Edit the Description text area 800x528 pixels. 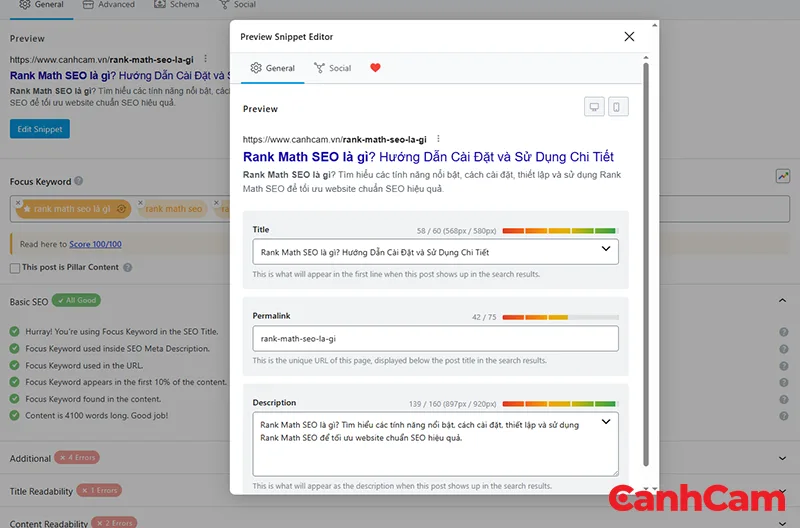click(x=435, y=444)
